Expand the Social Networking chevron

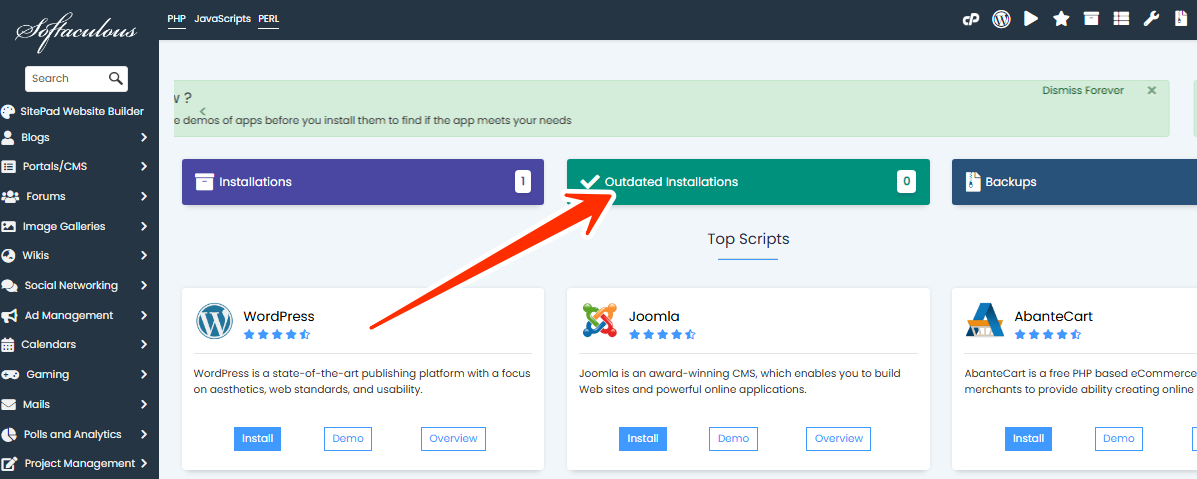(x=144, y=286)
